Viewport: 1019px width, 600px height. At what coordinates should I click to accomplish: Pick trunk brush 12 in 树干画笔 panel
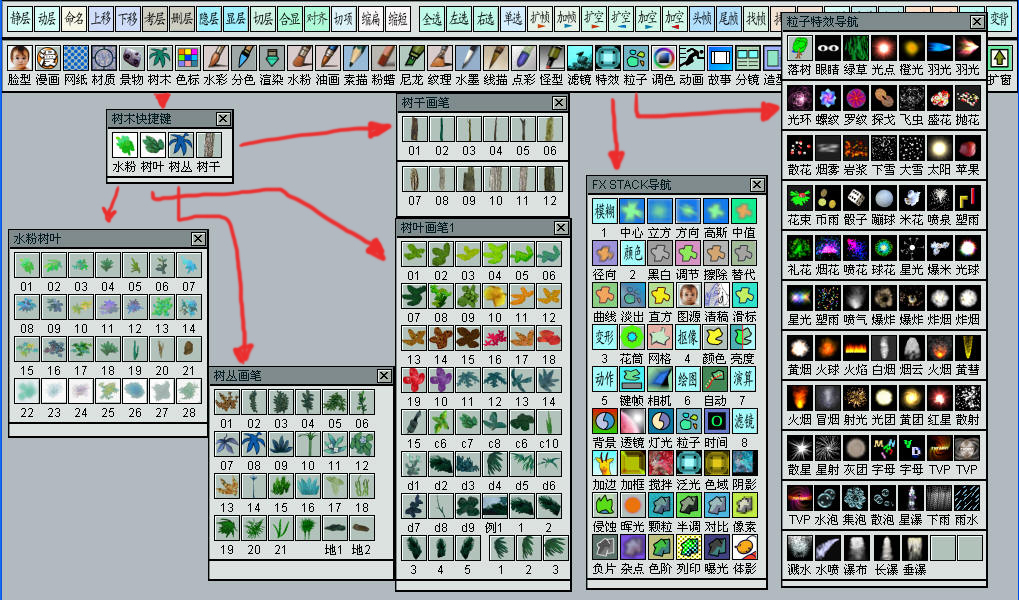click(x=550, y=179)
